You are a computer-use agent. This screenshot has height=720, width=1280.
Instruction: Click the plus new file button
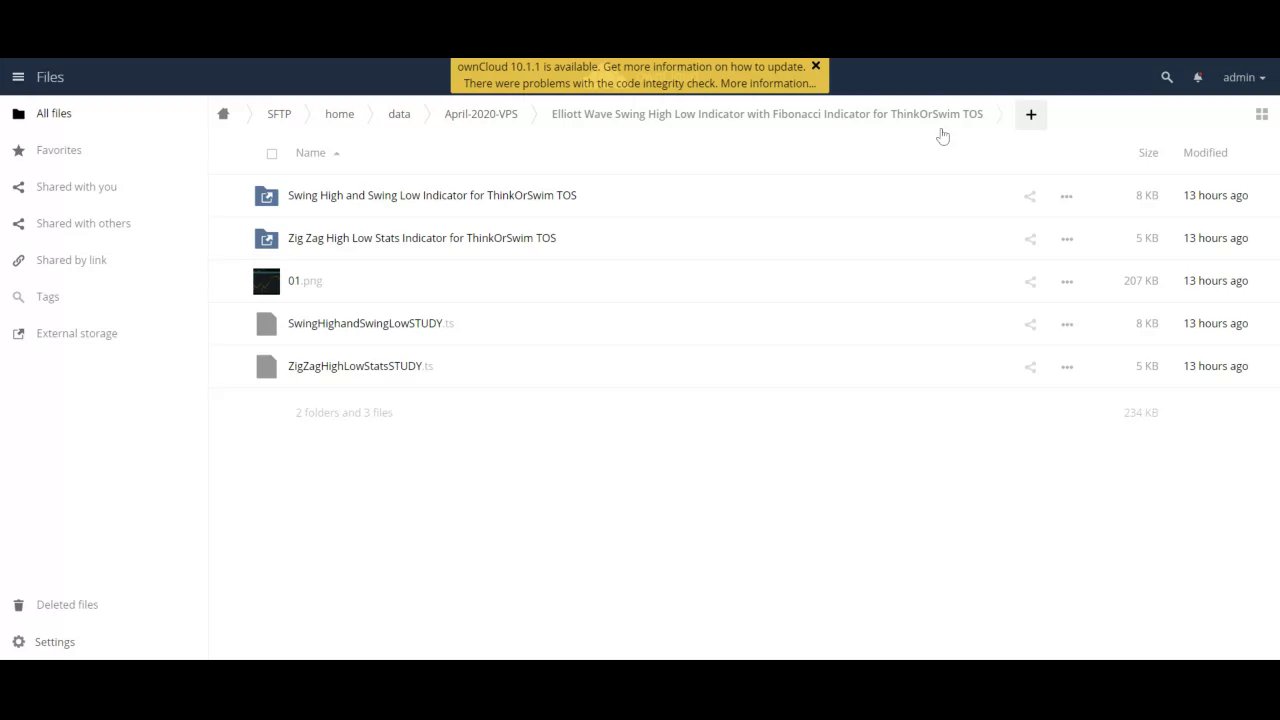[x=1031, y=114]
